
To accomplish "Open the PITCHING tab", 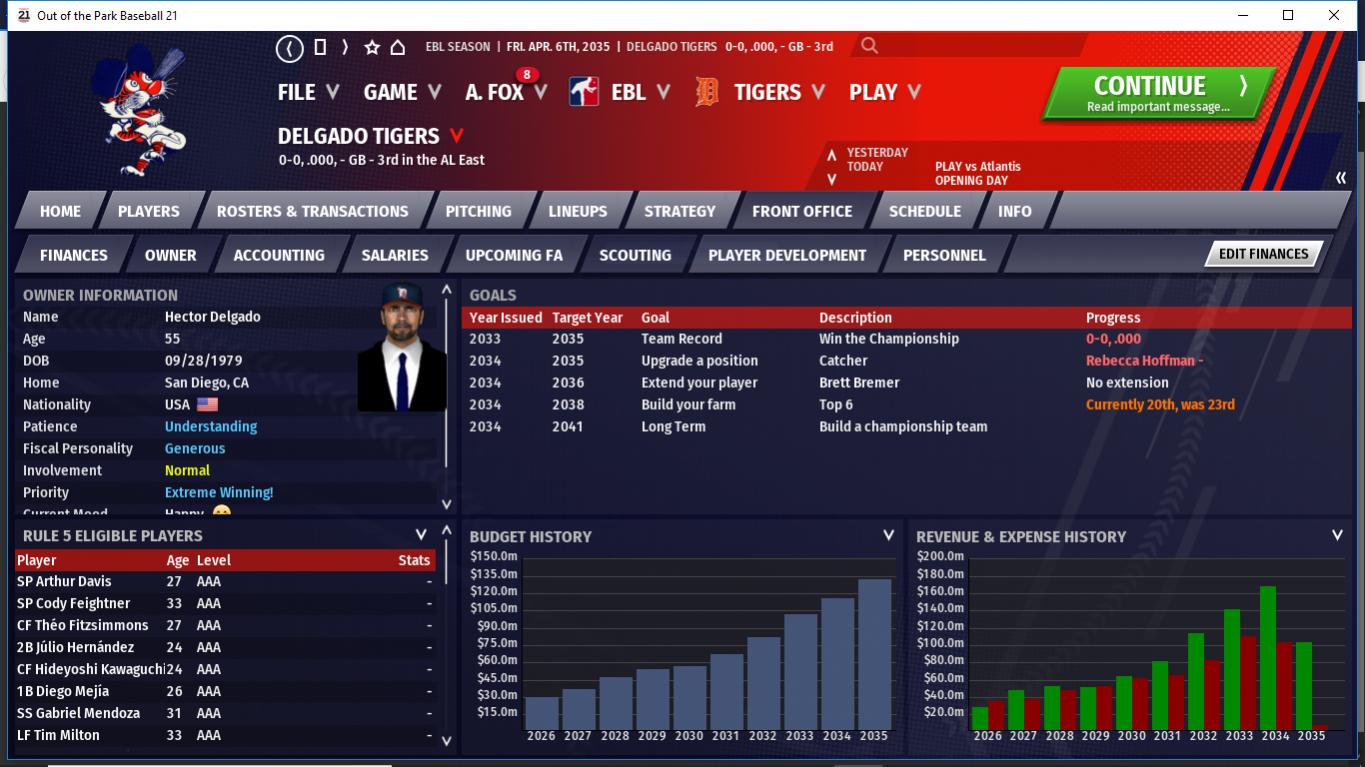I will [x=478, y=211].
